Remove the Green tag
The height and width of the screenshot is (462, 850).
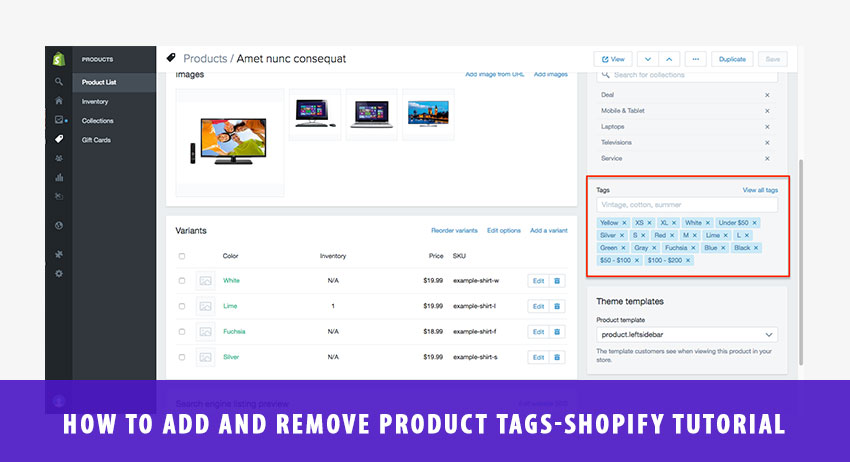tap(623, 248)
